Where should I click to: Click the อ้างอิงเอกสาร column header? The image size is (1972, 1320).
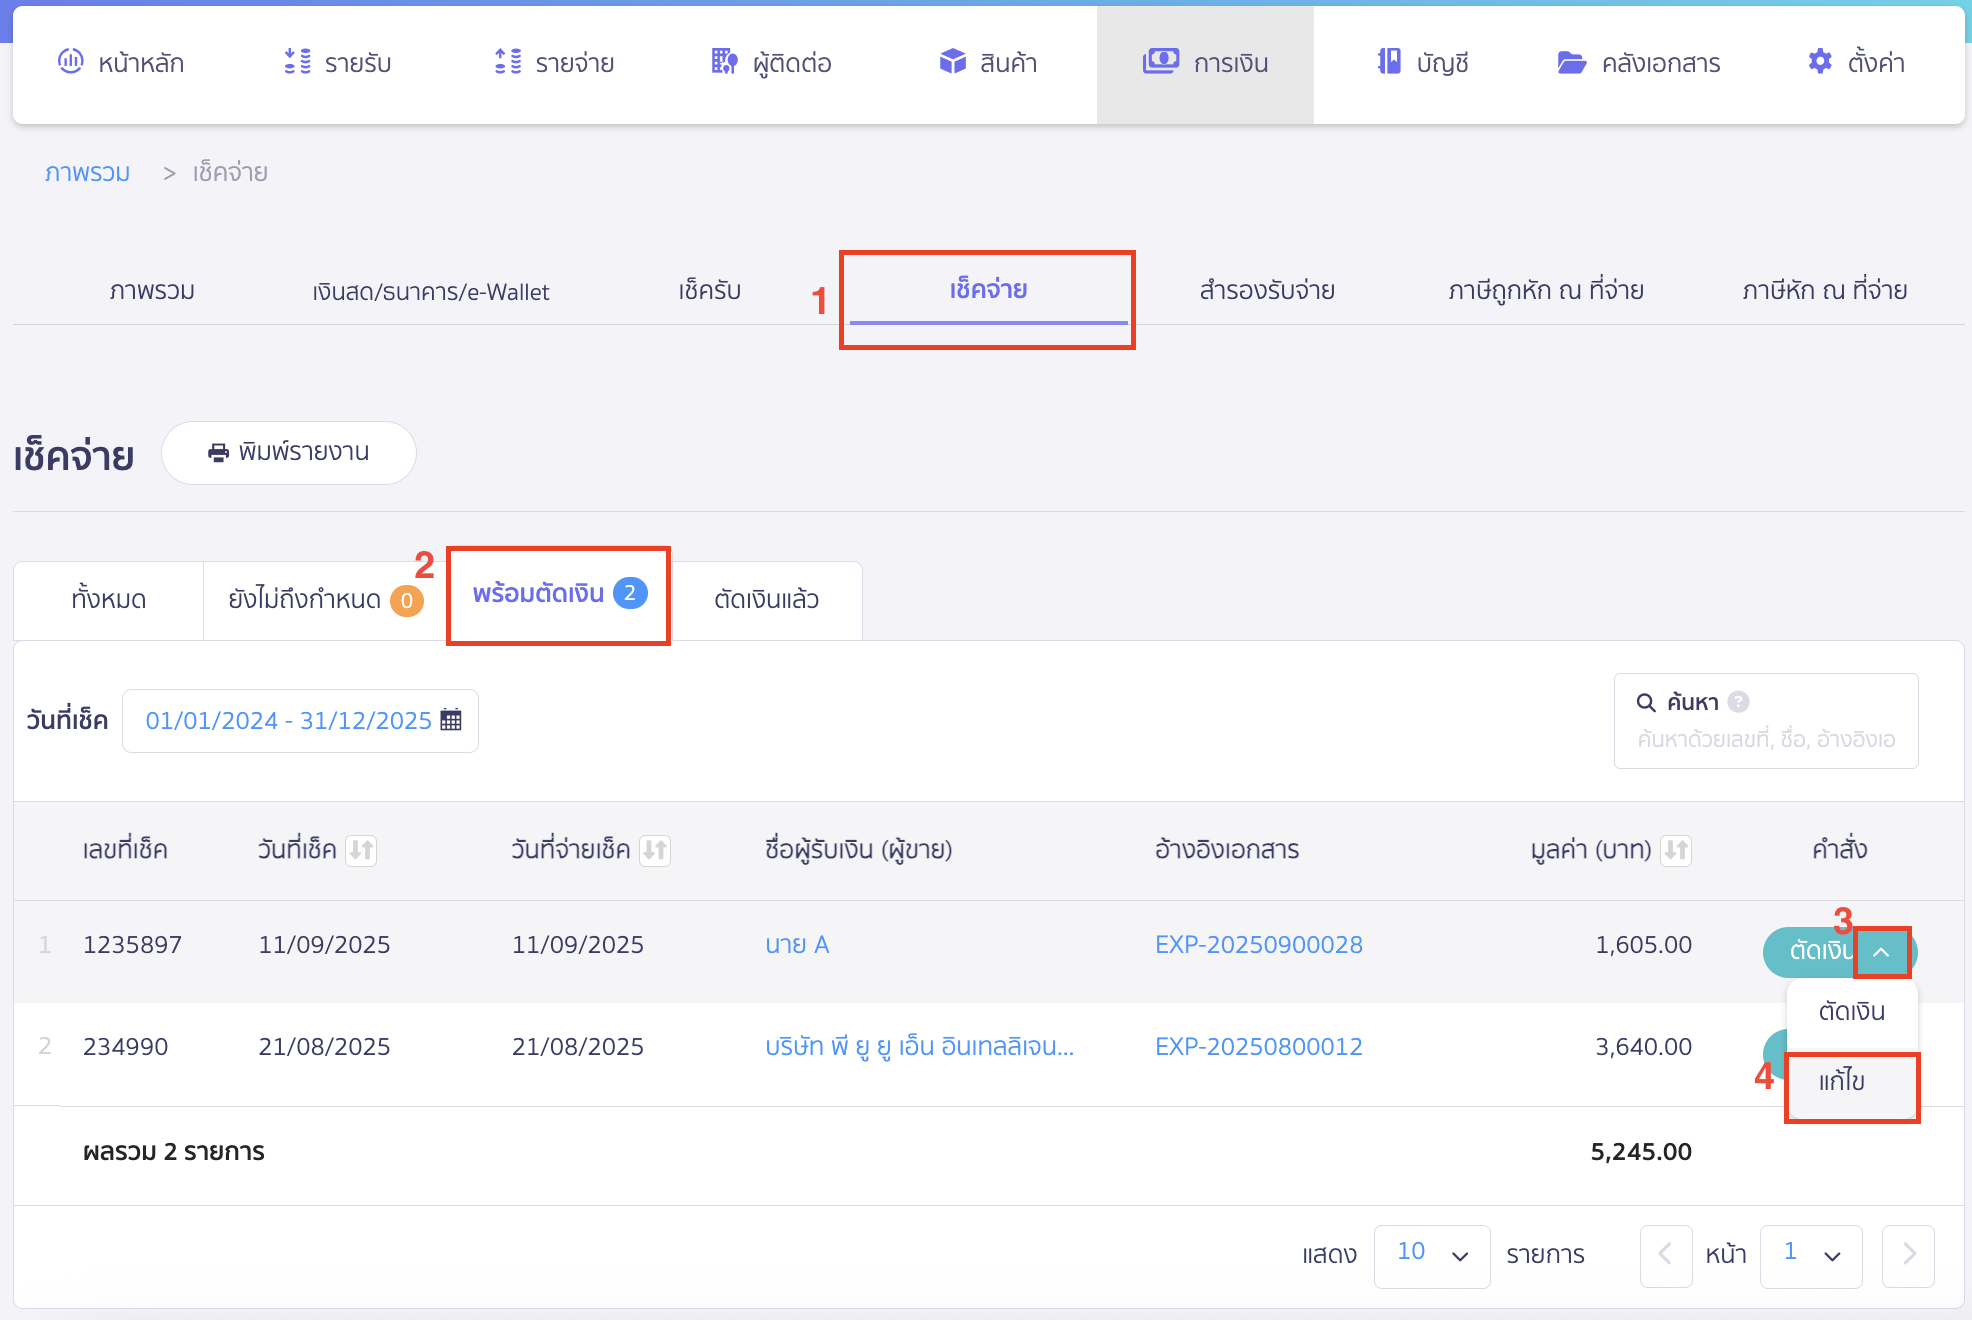[x=1227, y=850]
